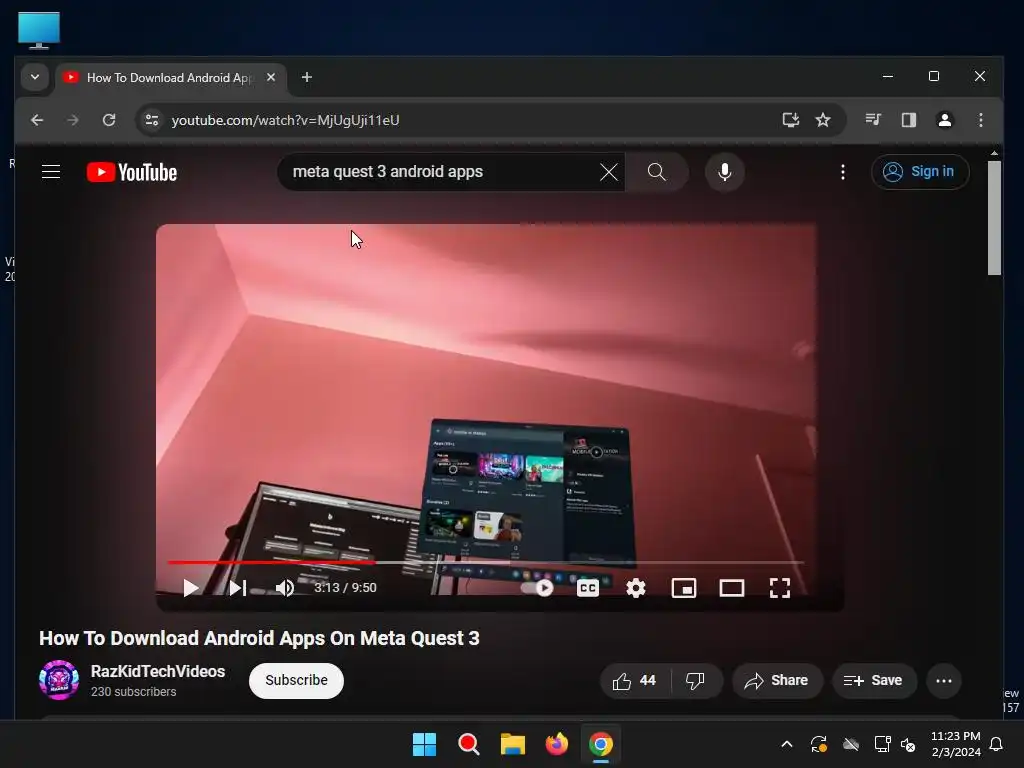Toggle Chrome side panel

point(909,120)
